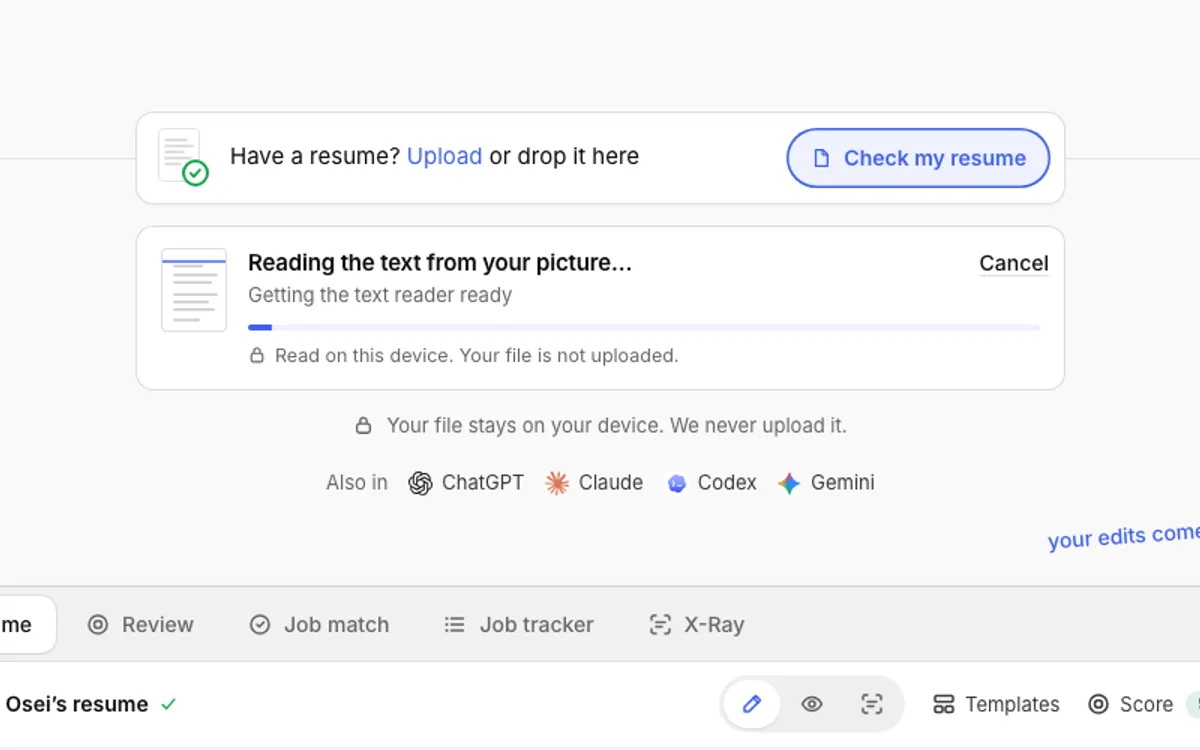Open the Upload link
This screenshot has width=1200, height=750.
coord(444,156)
